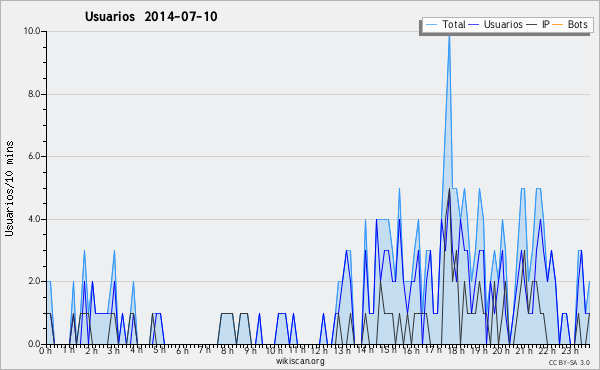This screenshot has width=600, height=370.
Task: Click the x-axis label '14 h'
Action: click(x=365, y=350)
